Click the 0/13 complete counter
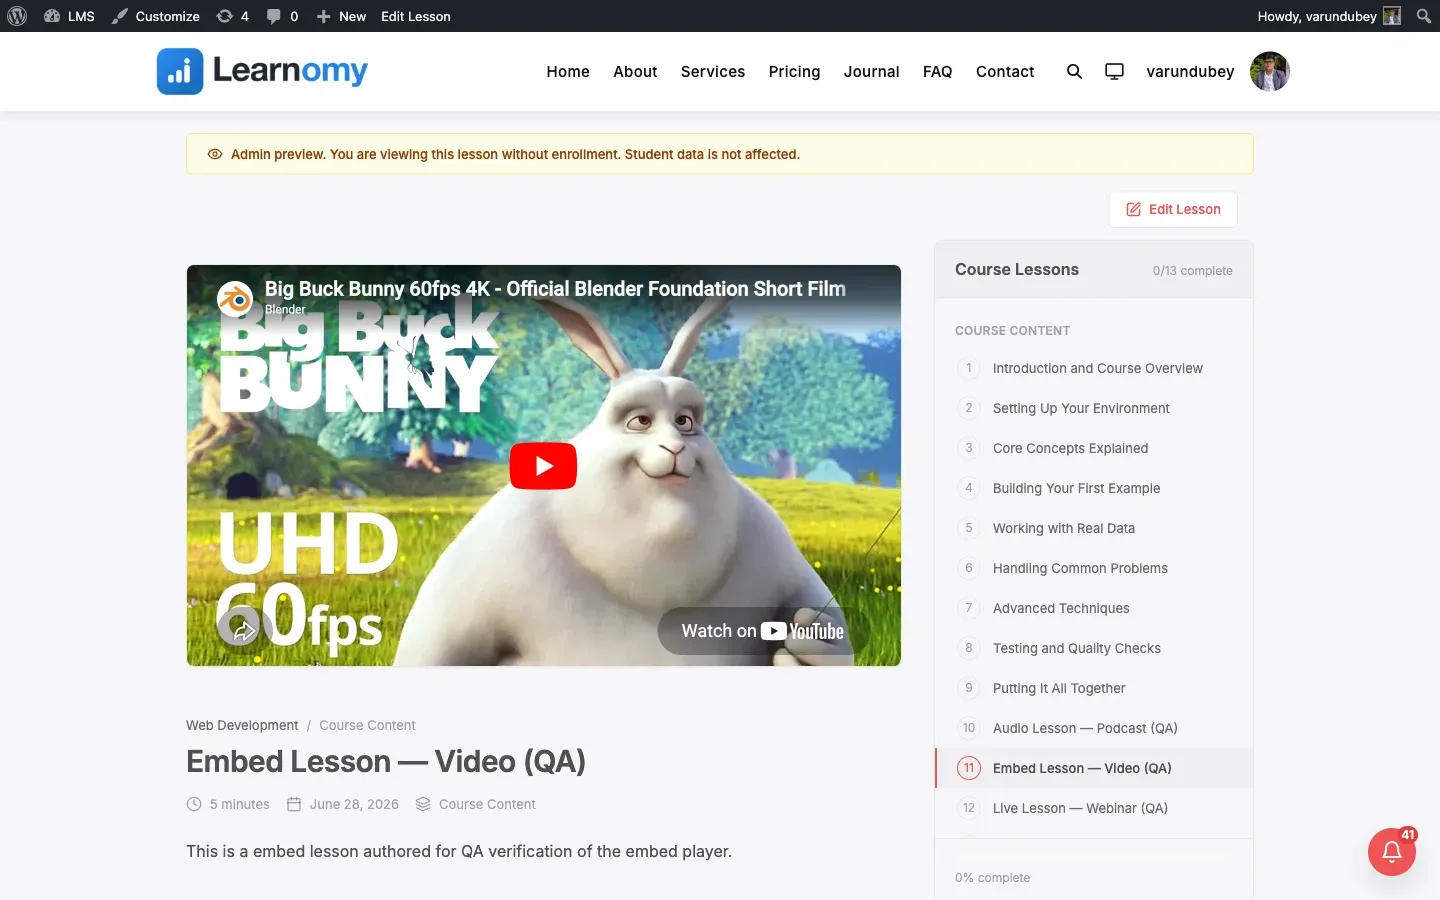 click(1192, 271)
